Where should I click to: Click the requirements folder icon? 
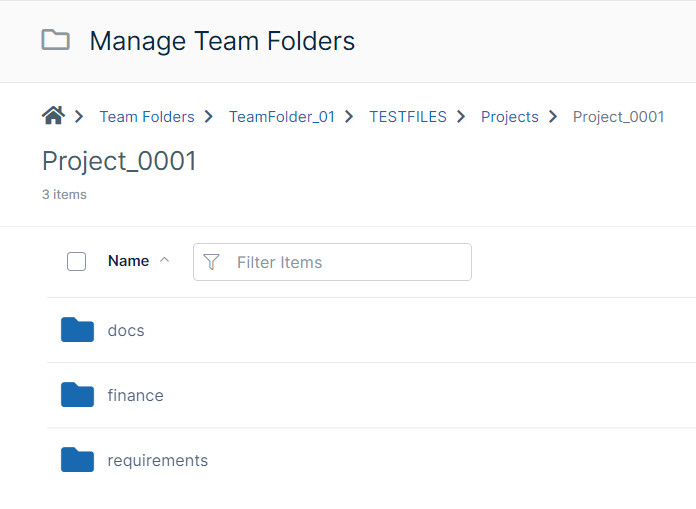coord(77,459)
